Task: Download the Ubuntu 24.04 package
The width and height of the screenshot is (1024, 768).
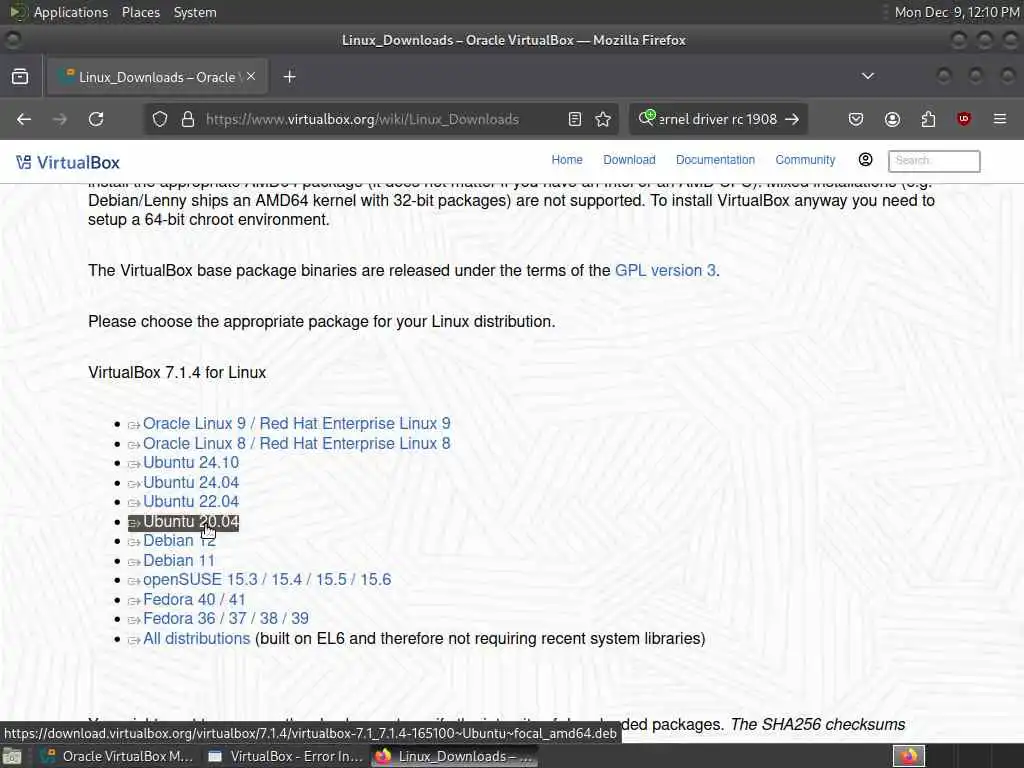Action: click(190, 483)
